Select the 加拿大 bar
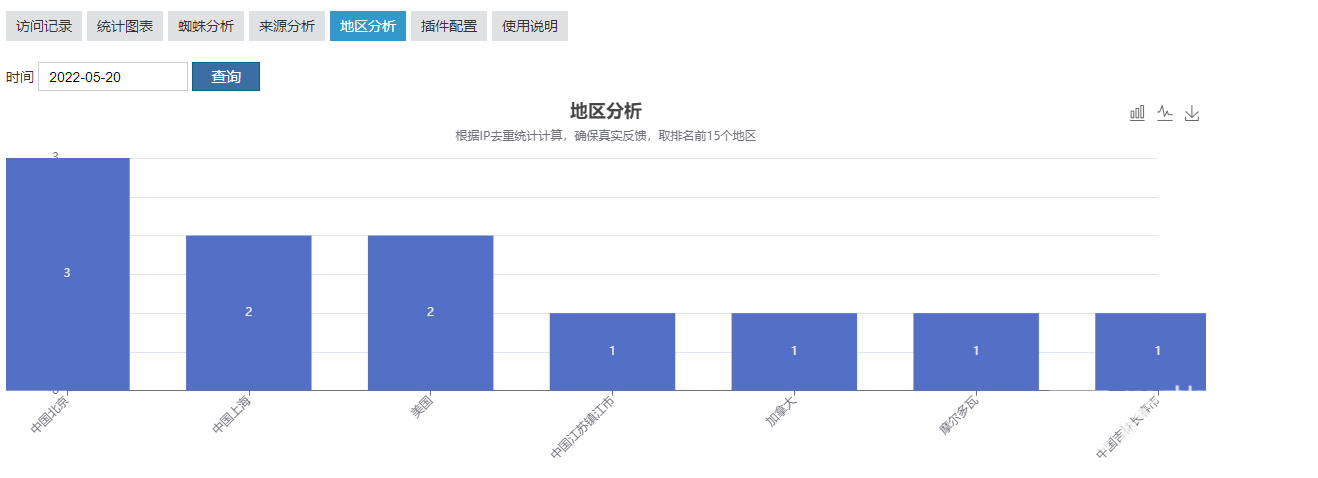Screen dimensions: 1318x478 (794, 352)
